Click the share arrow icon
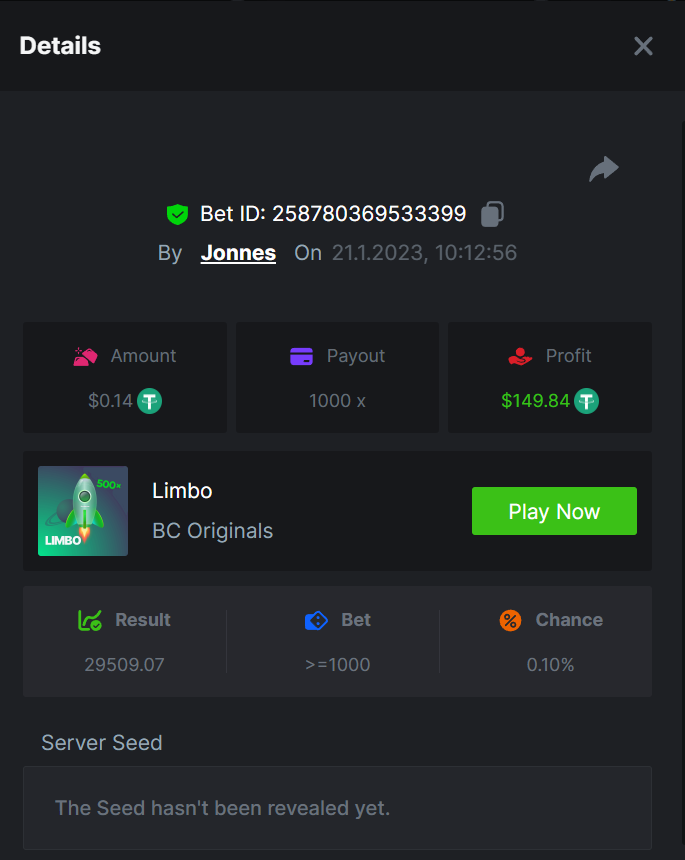 point(603,170)
